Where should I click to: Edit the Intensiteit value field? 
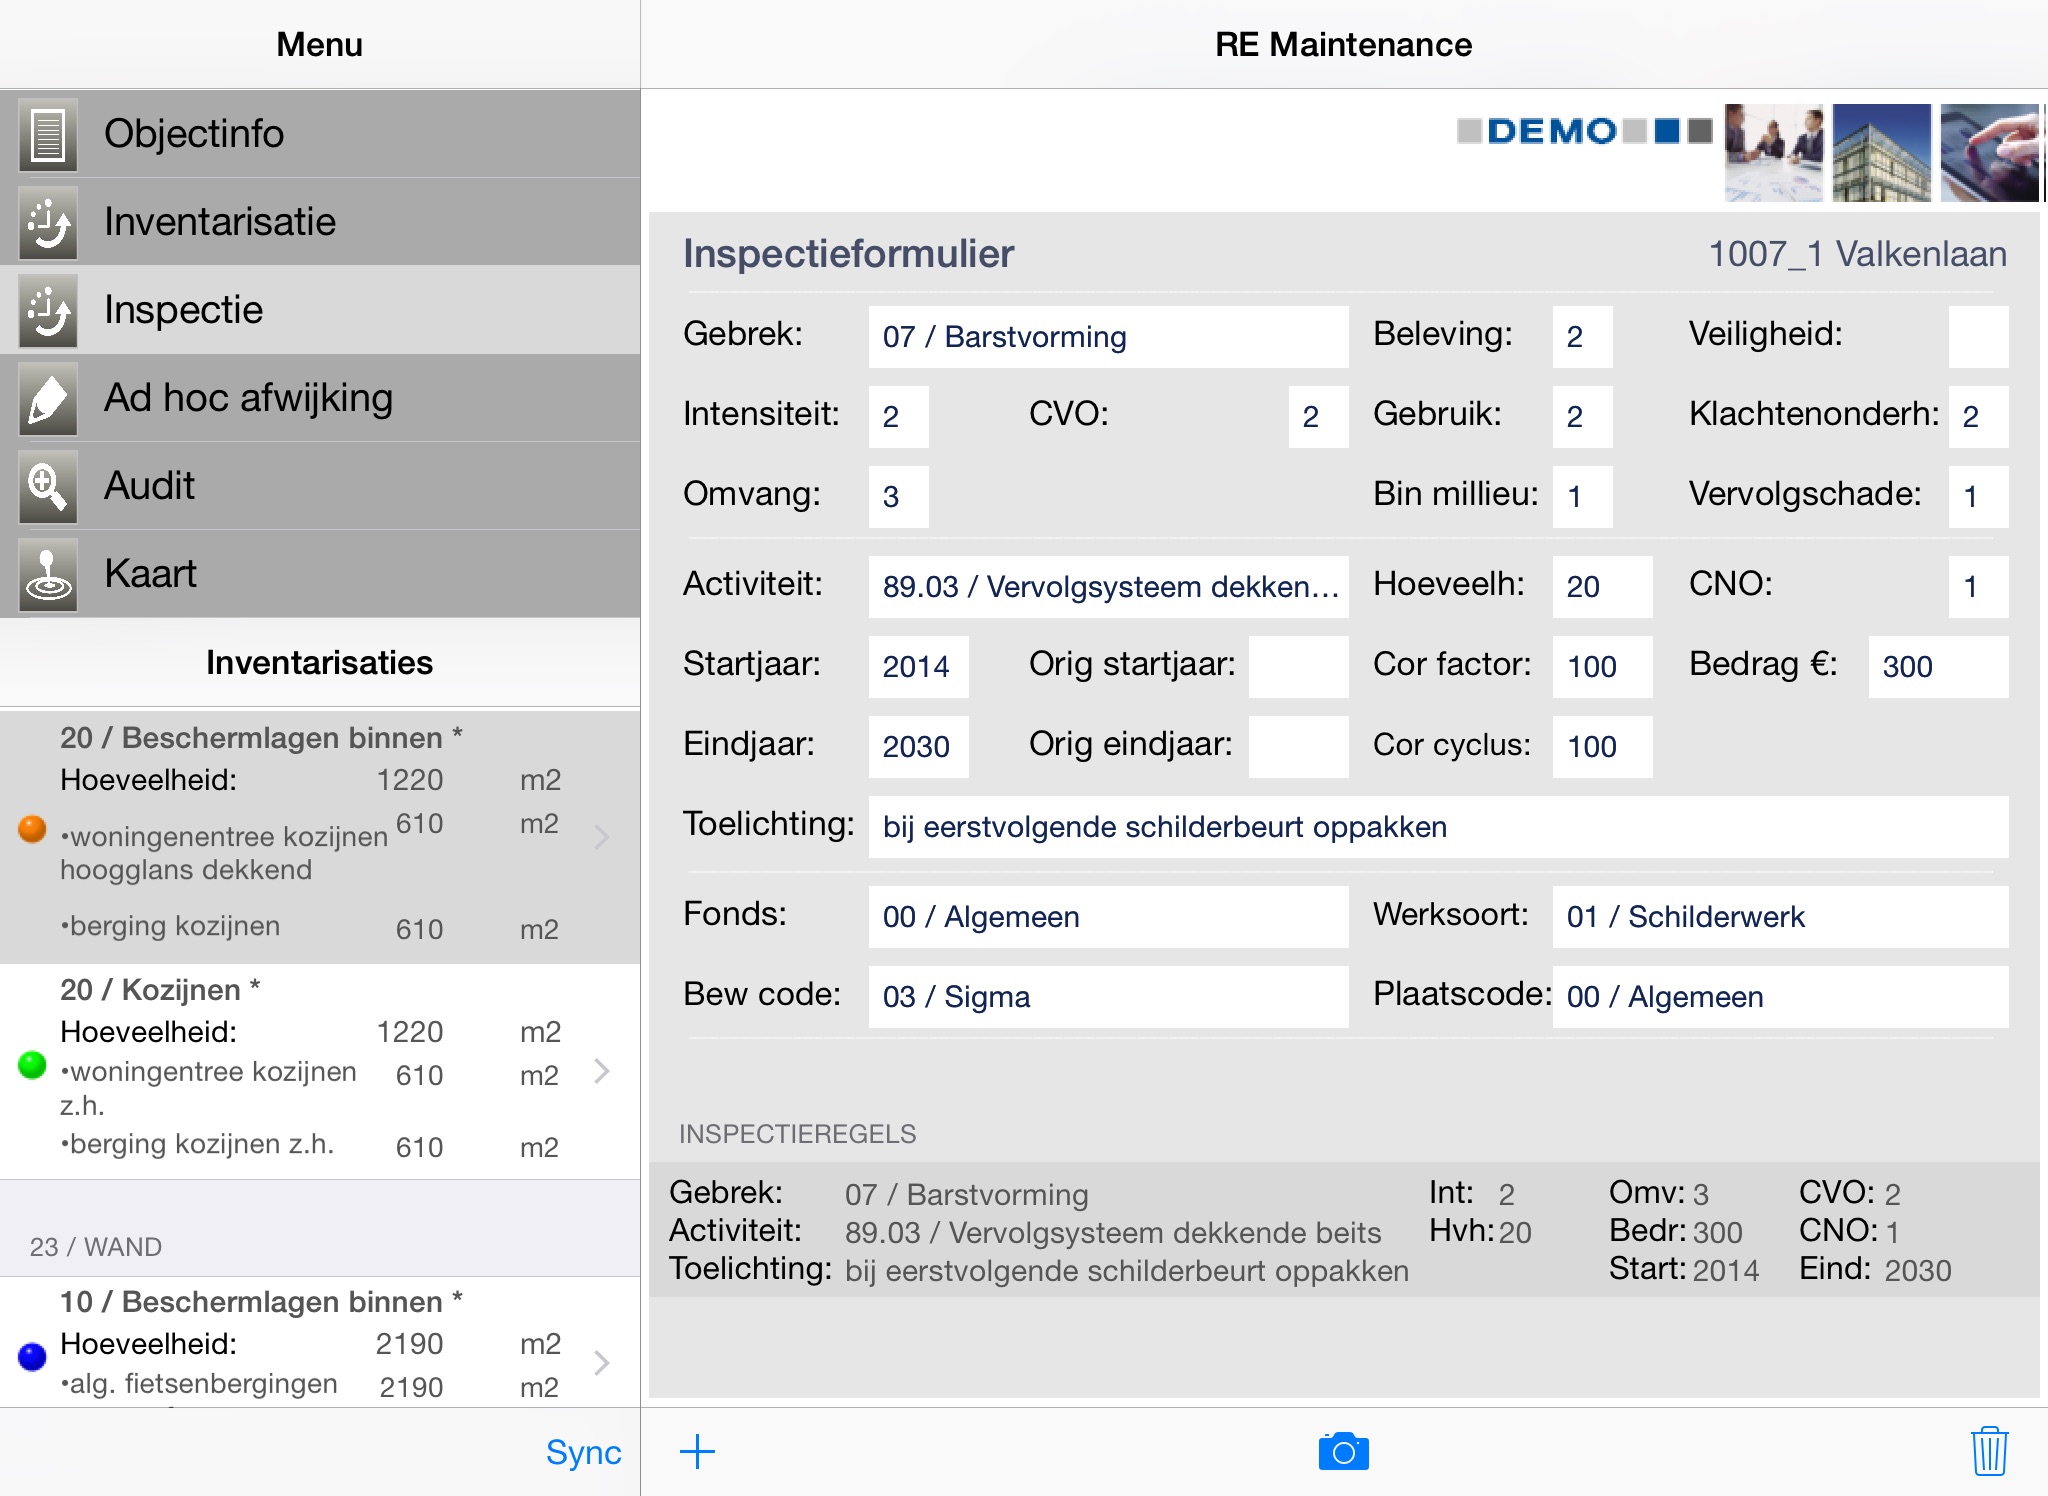[x=898, y=417]
